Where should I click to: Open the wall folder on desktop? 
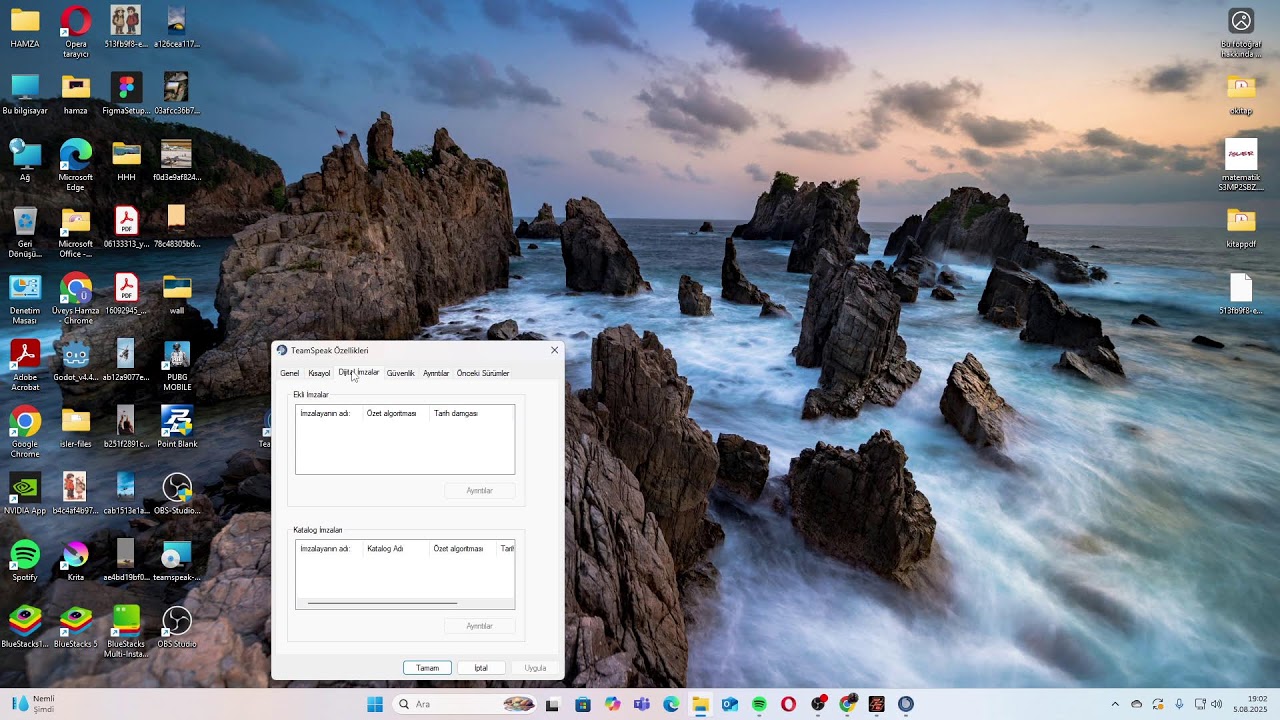[177, 287]
